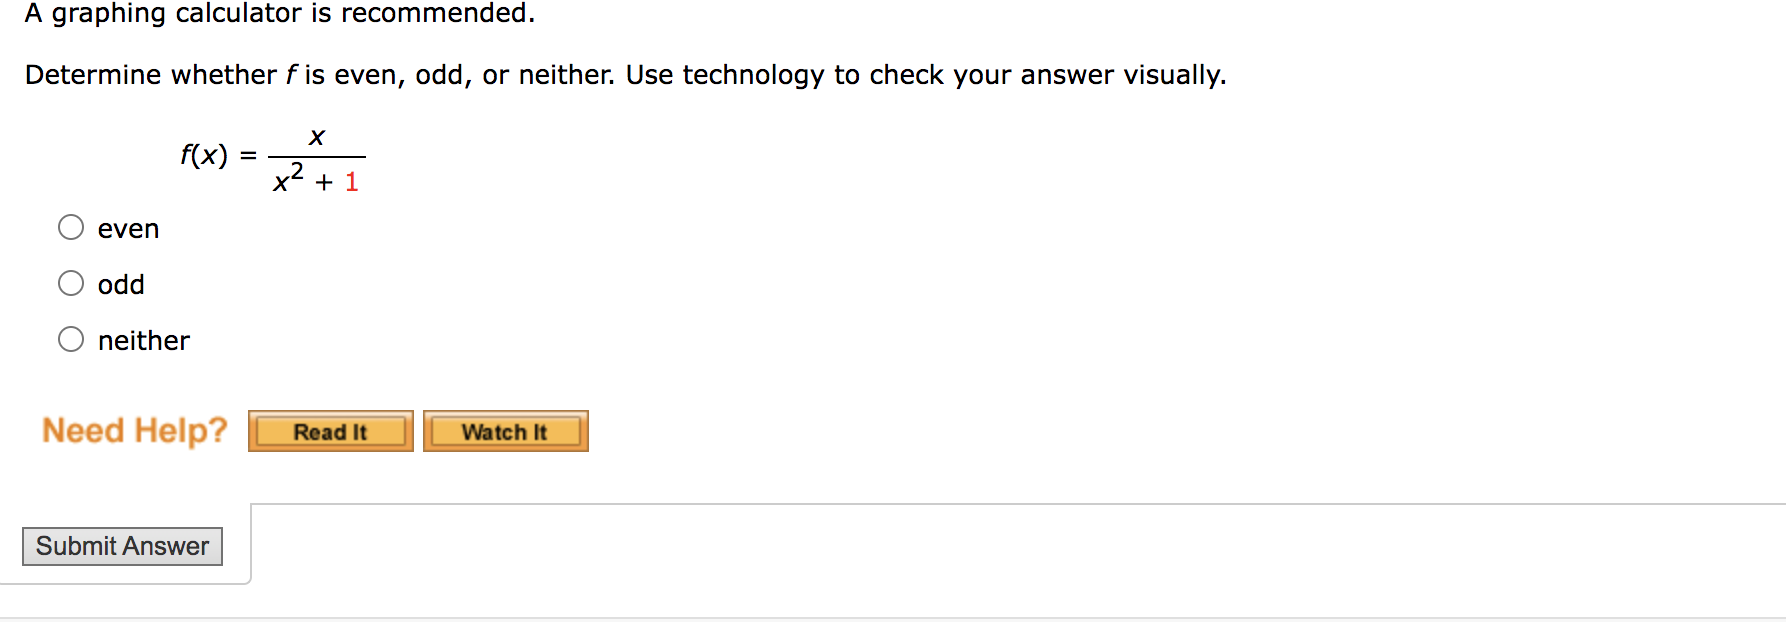Click the empty answer circle beside even
This screenshot has width=1786, height=622.
71,227
